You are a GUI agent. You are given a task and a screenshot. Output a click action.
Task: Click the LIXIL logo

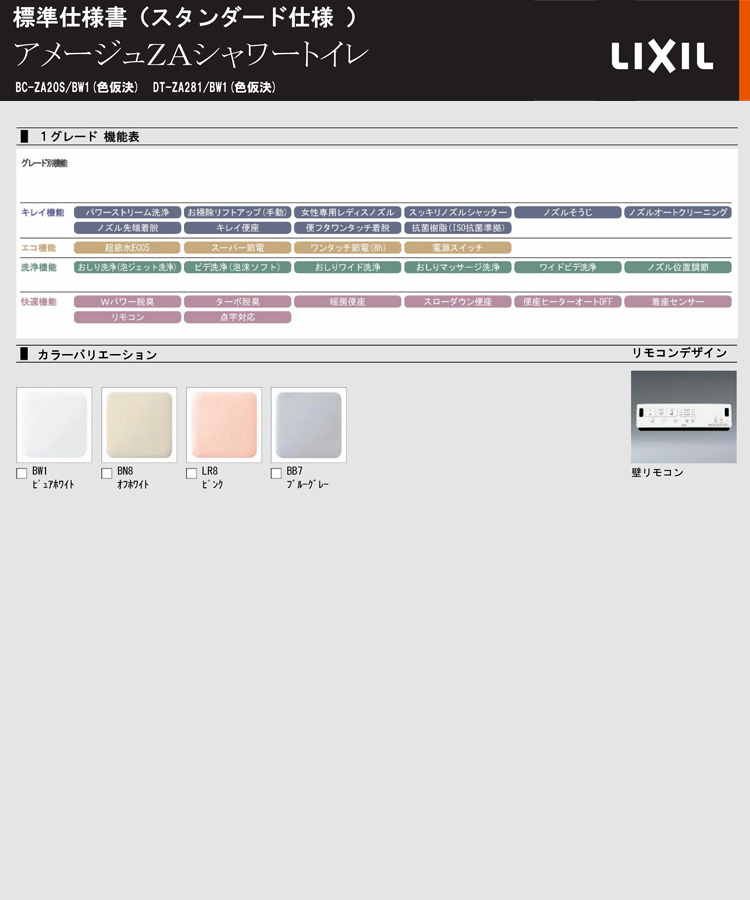(x=662, y=57)
